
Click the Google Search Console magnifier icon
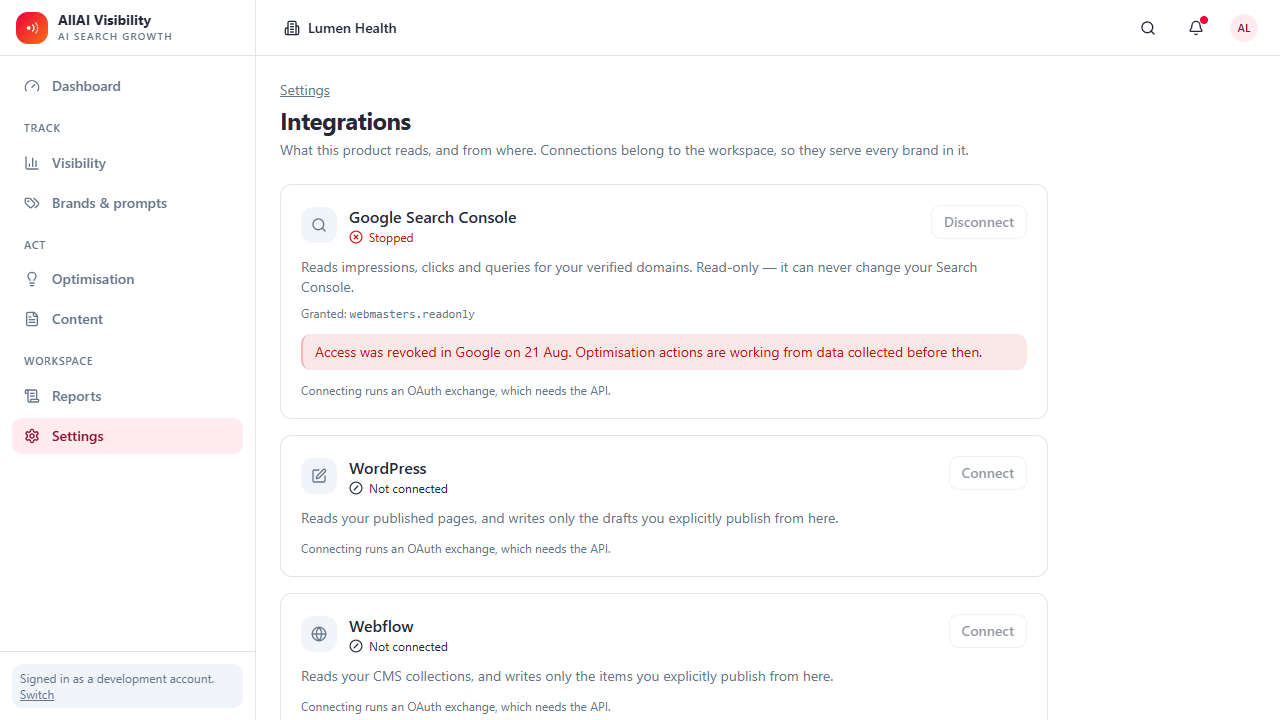[x=319, y=225]
